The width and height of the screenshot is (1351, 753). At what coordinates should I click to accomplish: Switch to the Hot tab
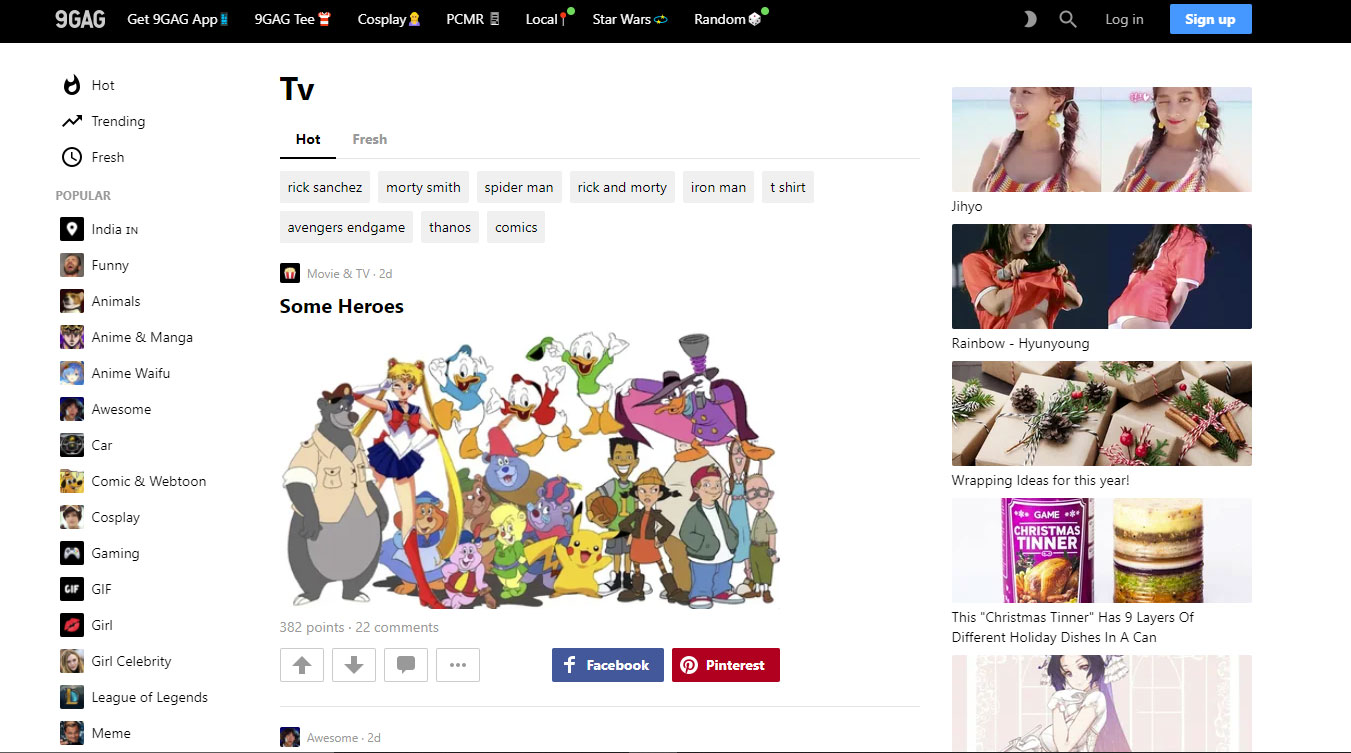(308, 139)
